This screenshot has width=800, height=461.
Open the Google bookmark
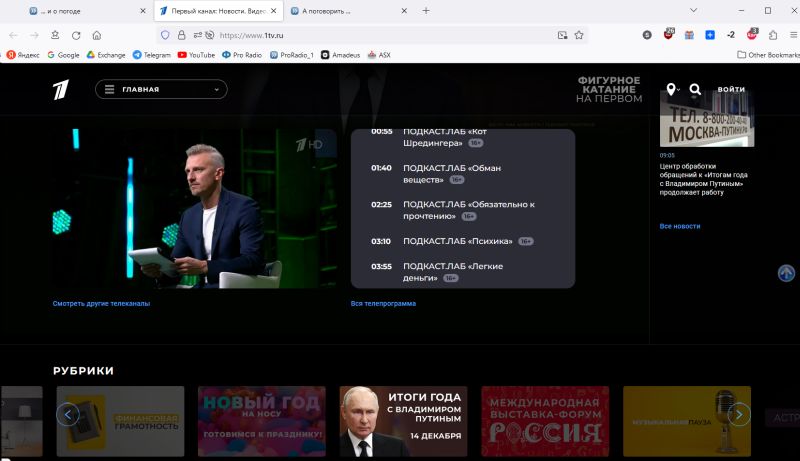[63, 55]
